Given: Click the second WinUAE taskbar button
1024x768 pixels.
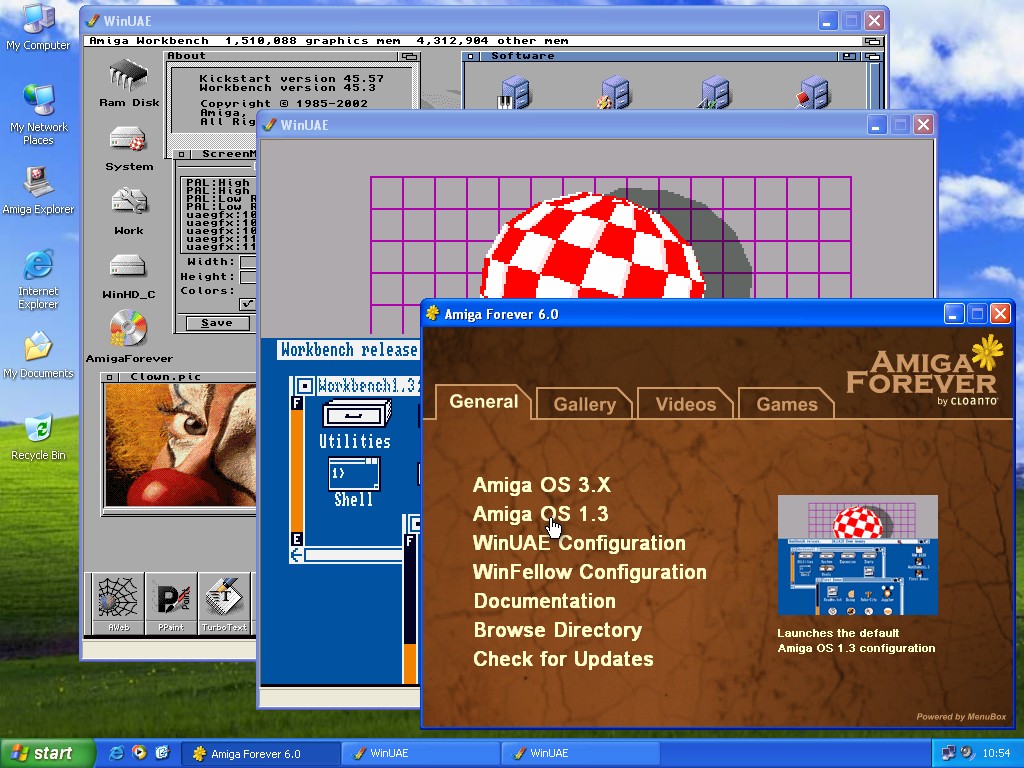Looking at the screenshot, I should [x=581, y=754].
